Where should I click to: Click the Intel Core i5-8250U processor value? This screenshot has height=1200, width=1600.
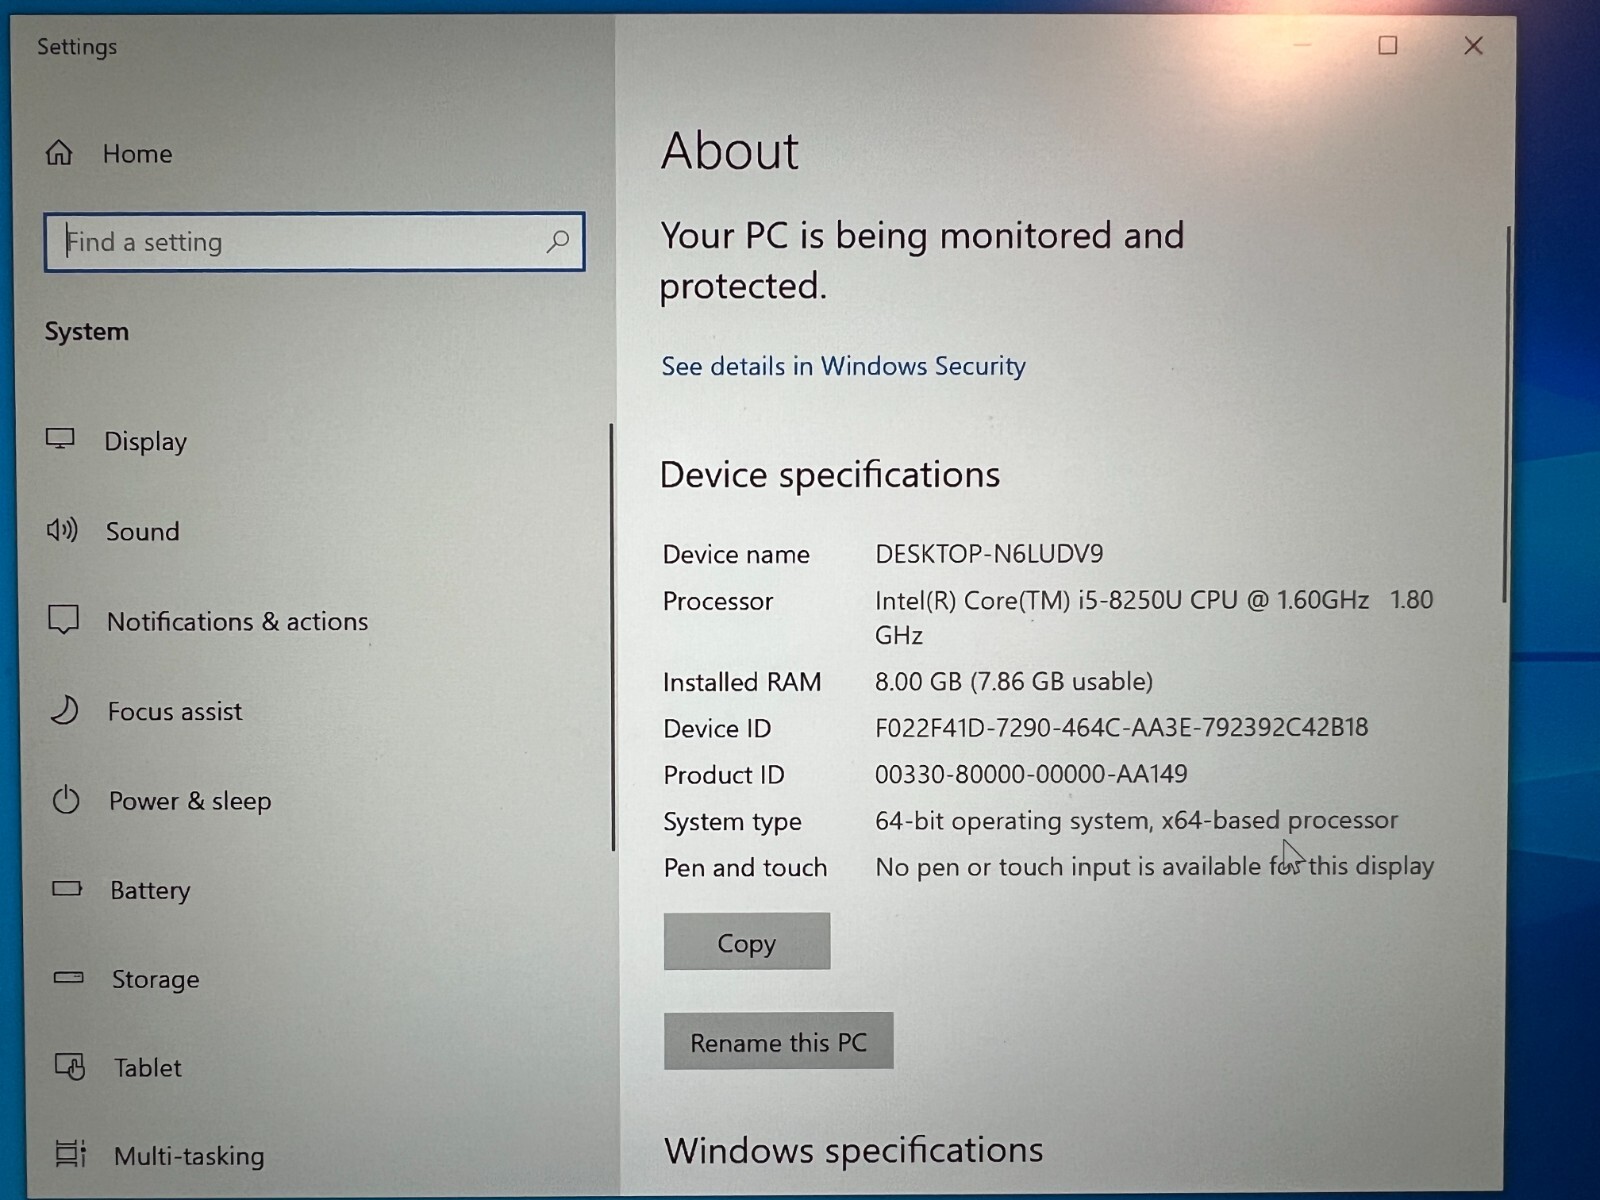[x=1154, y=617]
